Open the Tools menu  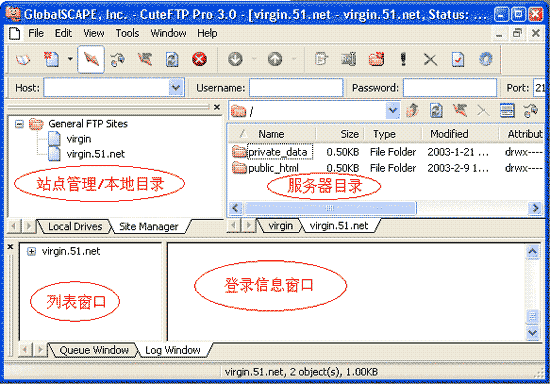click(x=127, y=33)
